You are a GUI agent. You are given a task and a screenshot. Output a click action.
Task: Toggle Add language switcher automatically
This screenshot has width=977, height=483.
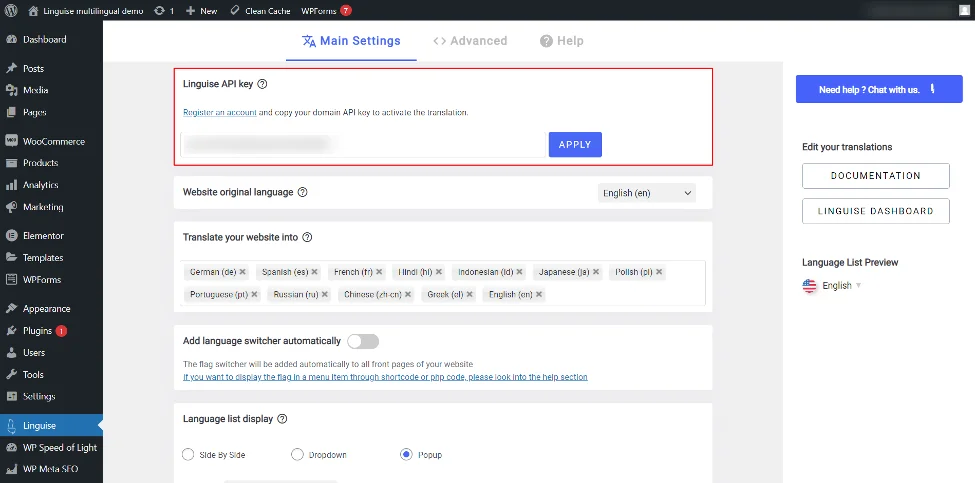pyautogui.click(x=363, y=341)
